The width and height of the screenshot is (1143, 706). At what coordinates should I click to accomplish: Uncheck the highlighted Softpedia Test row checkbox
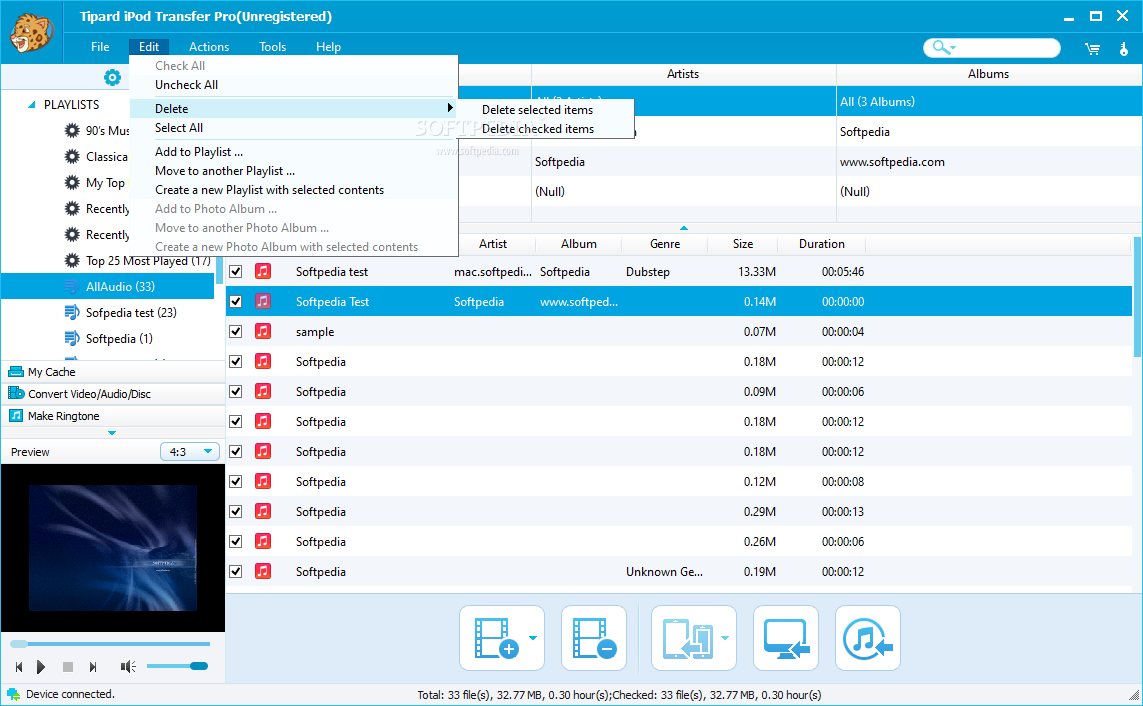click(x=235, y=302)
